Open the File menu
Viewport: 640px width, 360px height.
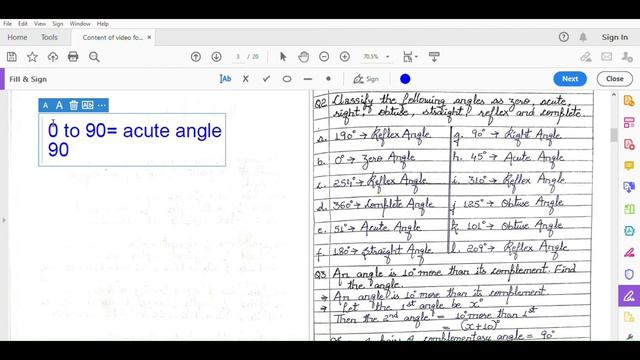(x=7, y=24)
